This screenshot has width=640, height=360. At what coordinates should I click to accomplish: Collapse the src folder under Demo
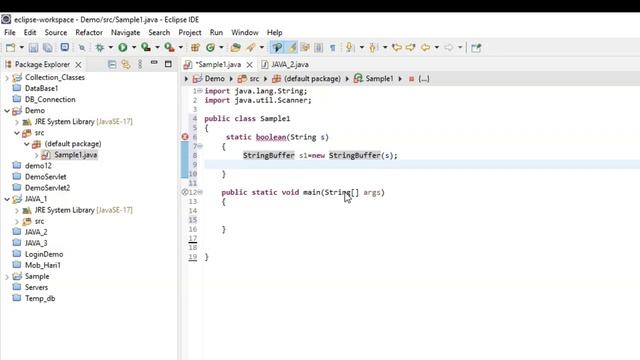[17, 133]
